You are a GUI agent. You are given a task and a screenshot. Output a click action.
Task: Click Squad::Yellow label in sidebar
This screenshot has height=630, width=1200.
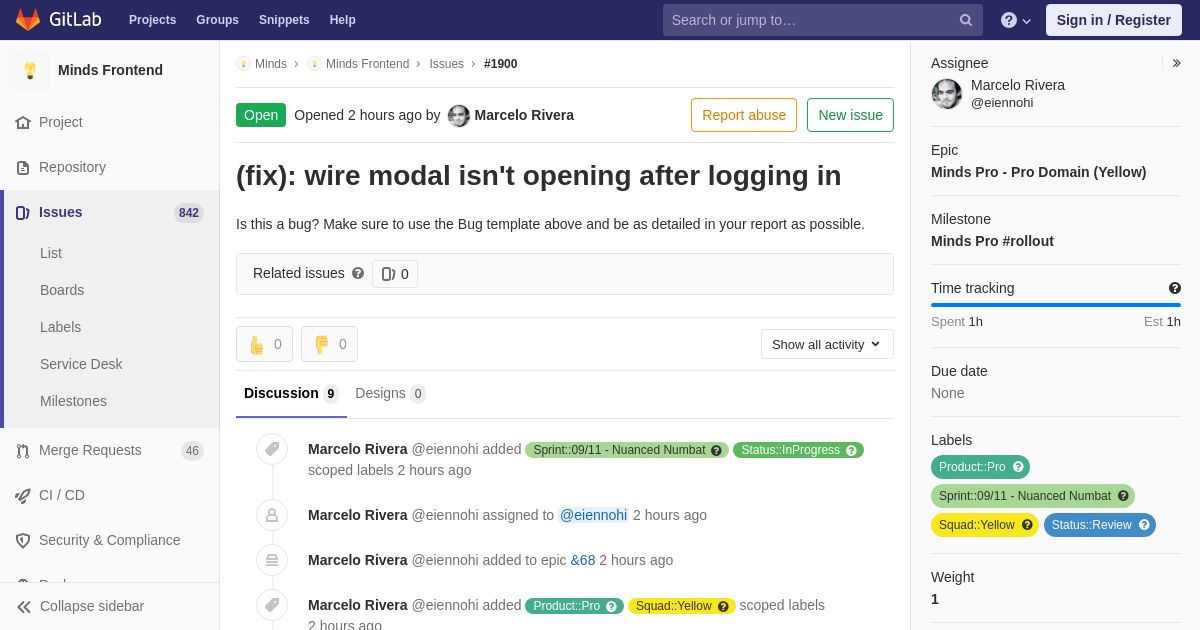(985, 525)
